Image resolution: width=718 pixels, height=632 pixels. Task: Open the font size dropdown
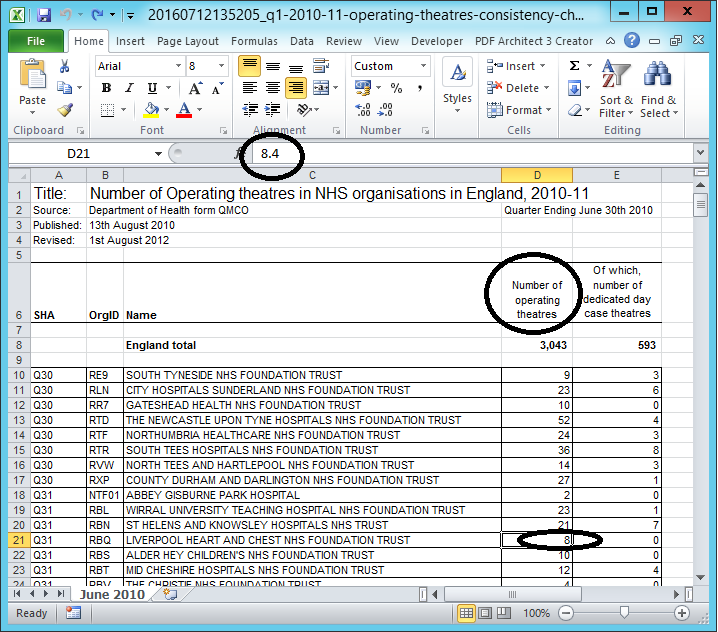coord(222,66)
